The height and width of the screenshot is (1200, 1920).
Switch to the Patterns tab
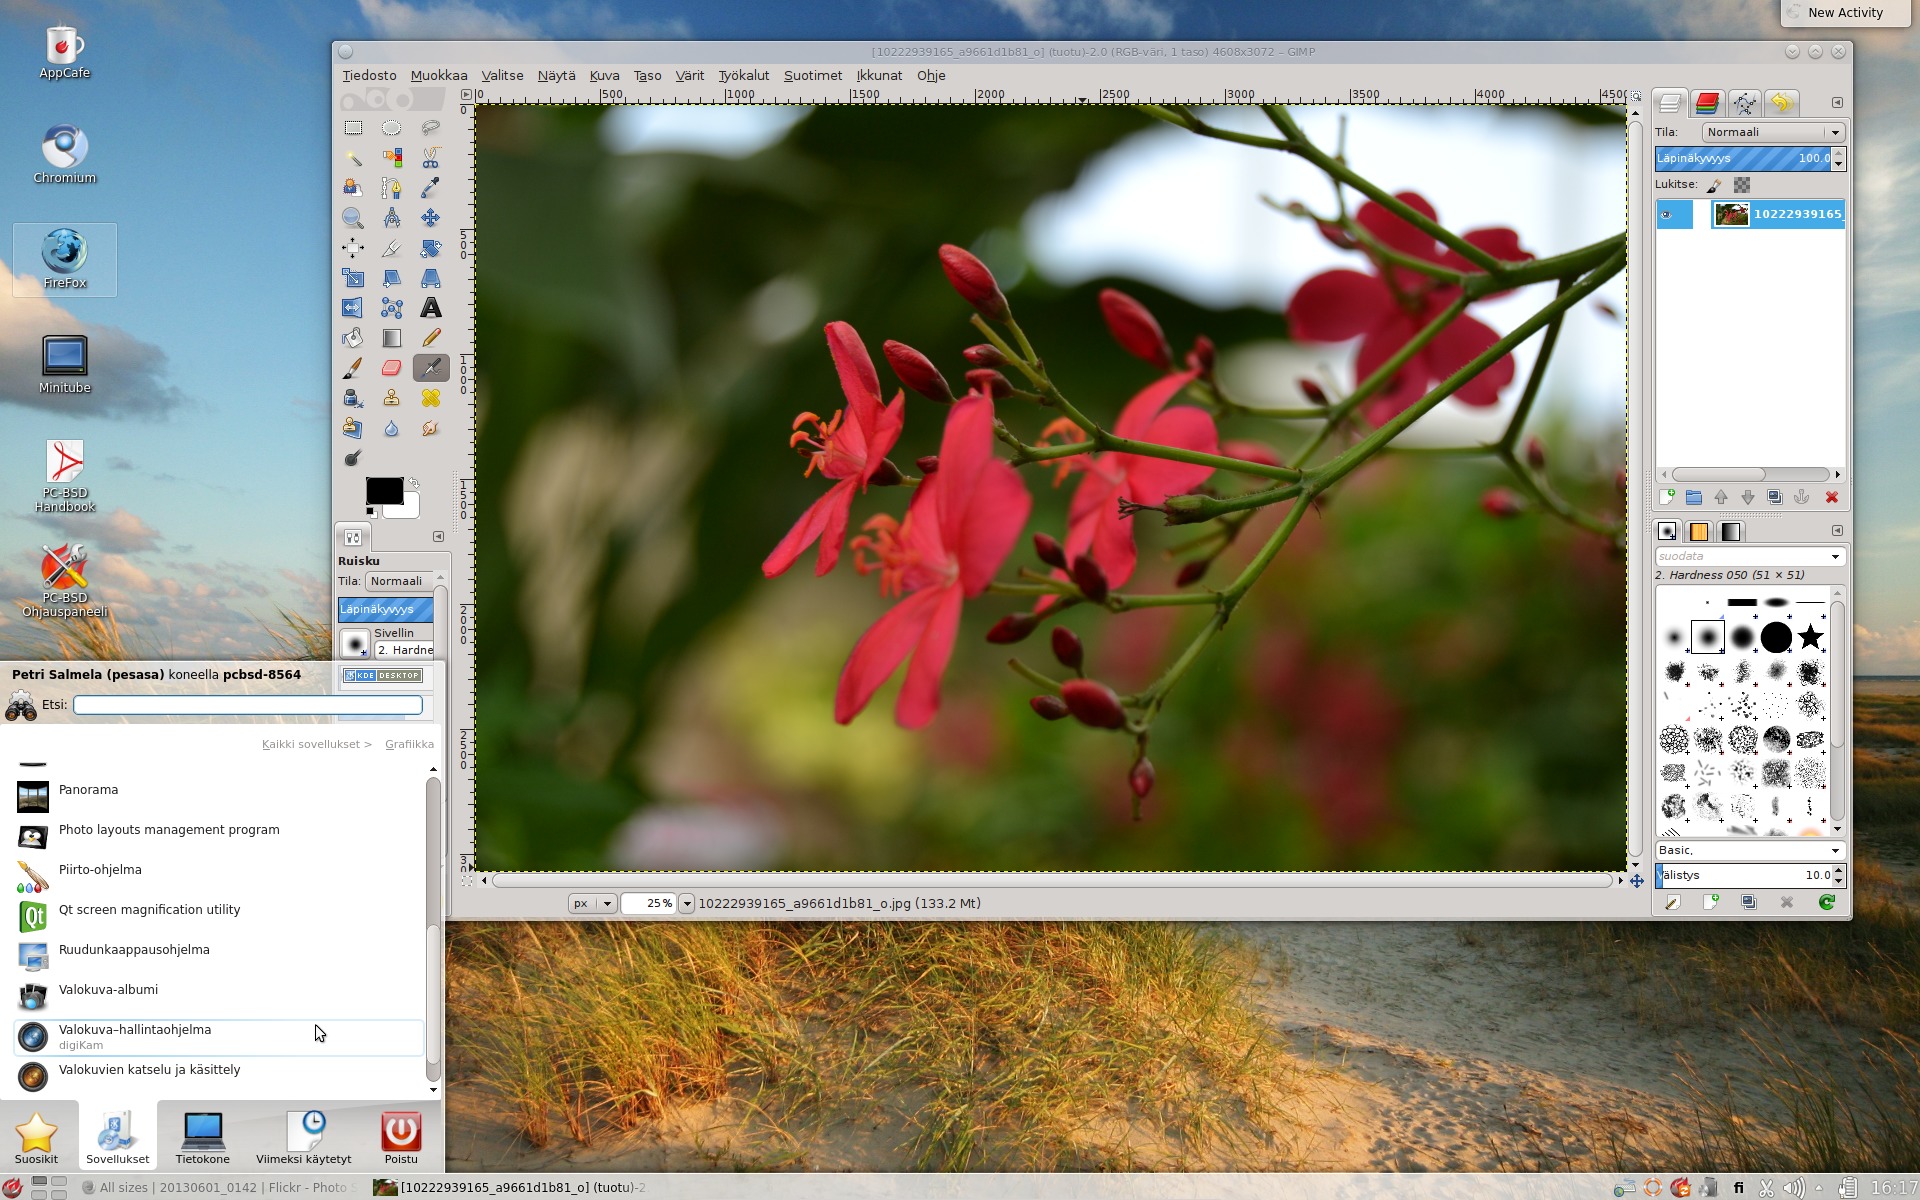(x=1698, y=531)
